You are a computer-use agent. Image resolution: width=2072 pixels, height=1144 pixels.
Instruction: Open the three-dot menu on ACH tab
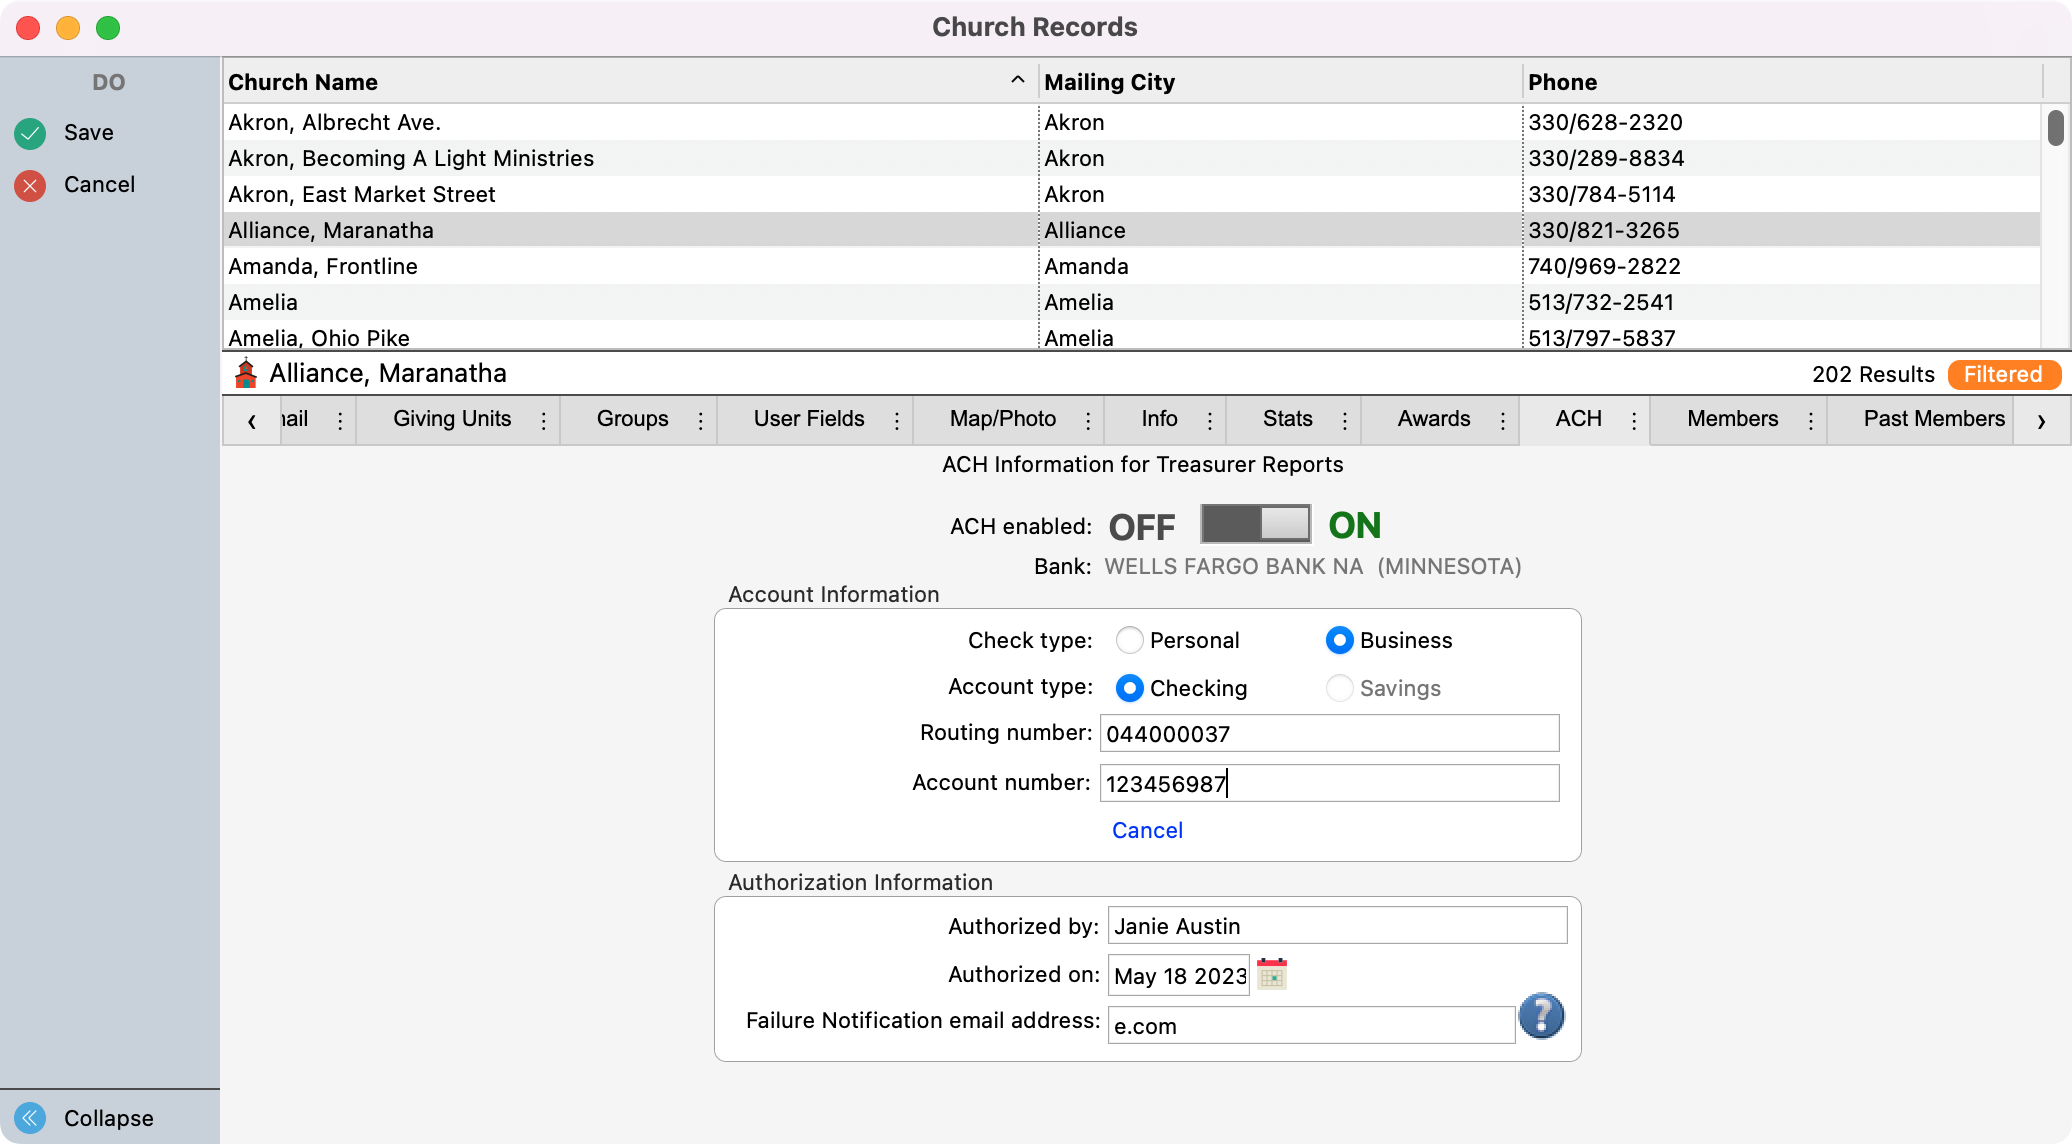tap(1634, 420)
